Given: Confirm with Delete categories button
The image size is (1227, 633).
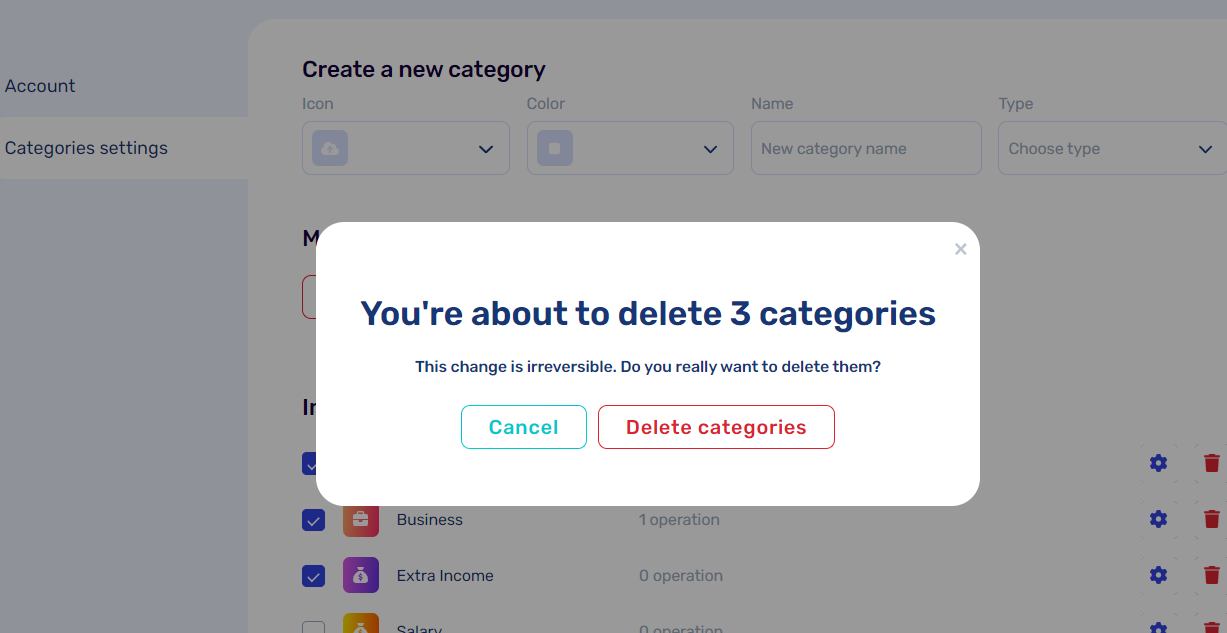Looking at the screenshot, I should tap(716, 427).
